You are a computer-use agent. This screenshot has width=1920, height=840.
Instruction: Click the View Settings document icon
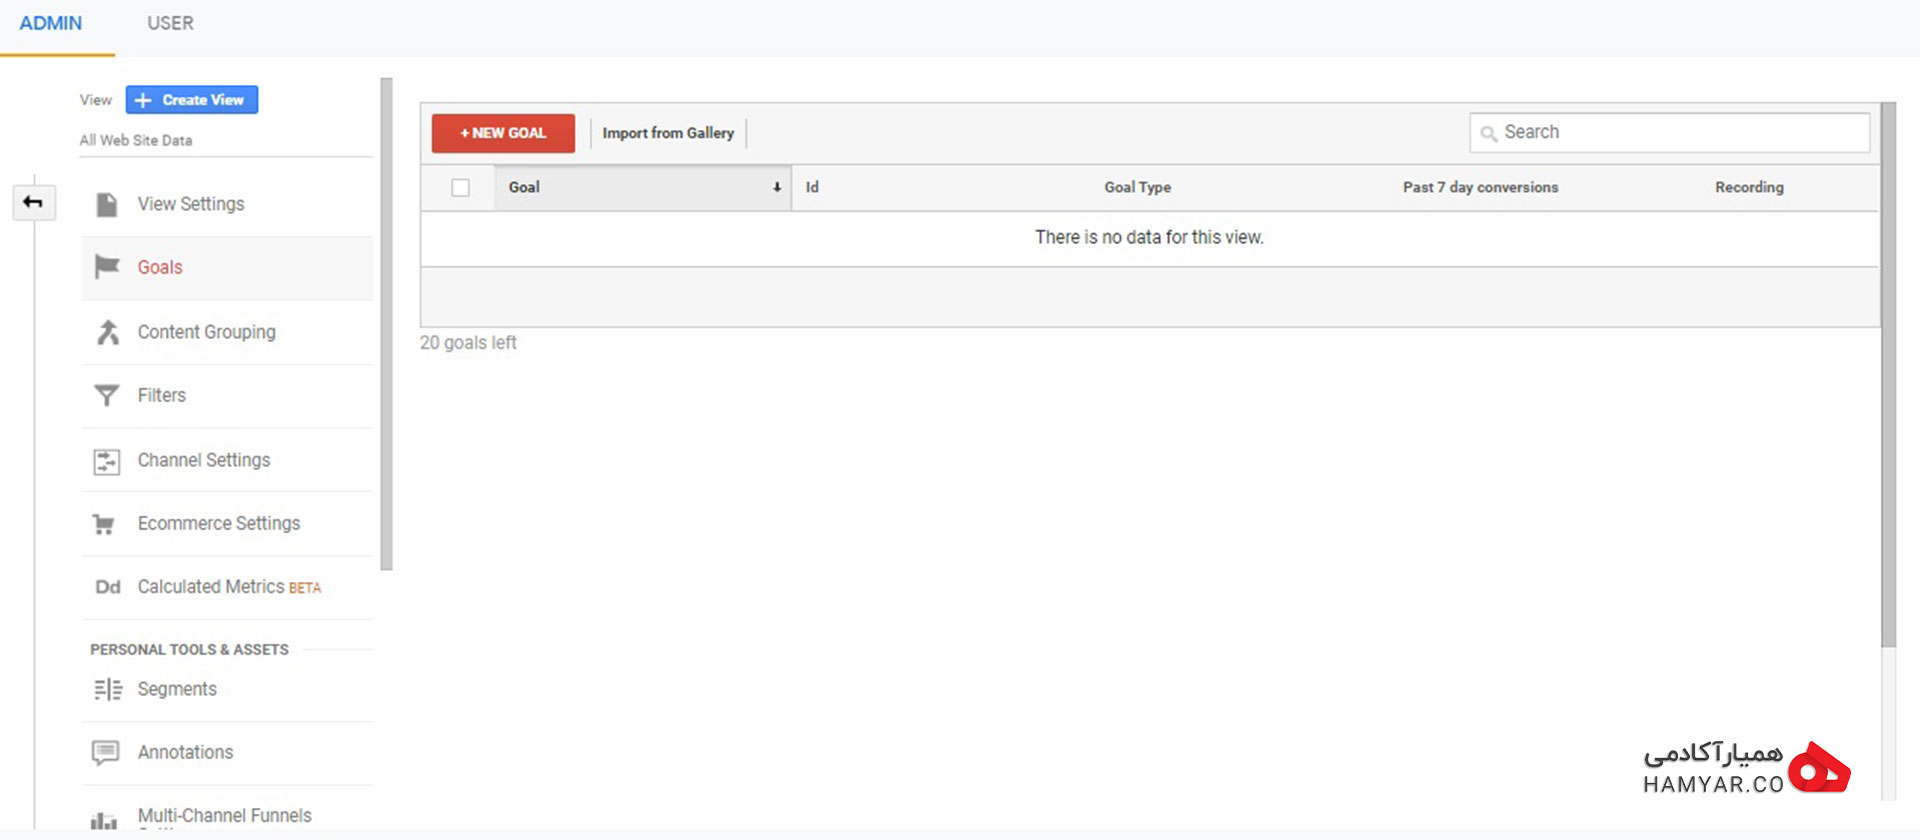pos(107,204)
